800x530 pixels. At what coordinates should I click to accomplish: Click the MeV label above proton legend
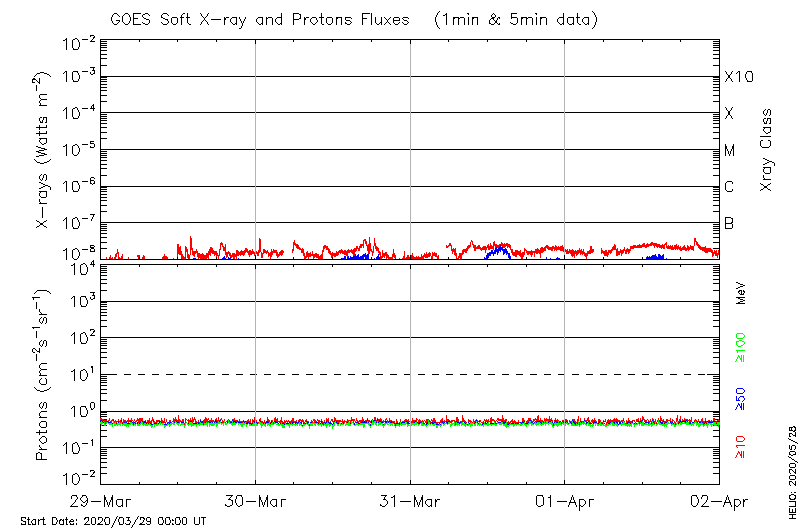point(741,292)
